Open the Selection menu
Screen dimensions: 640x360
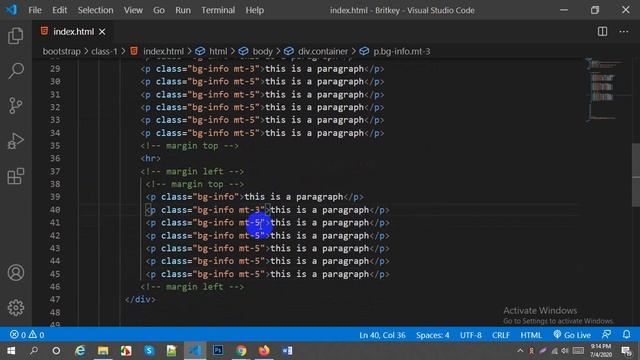[96, 10]
